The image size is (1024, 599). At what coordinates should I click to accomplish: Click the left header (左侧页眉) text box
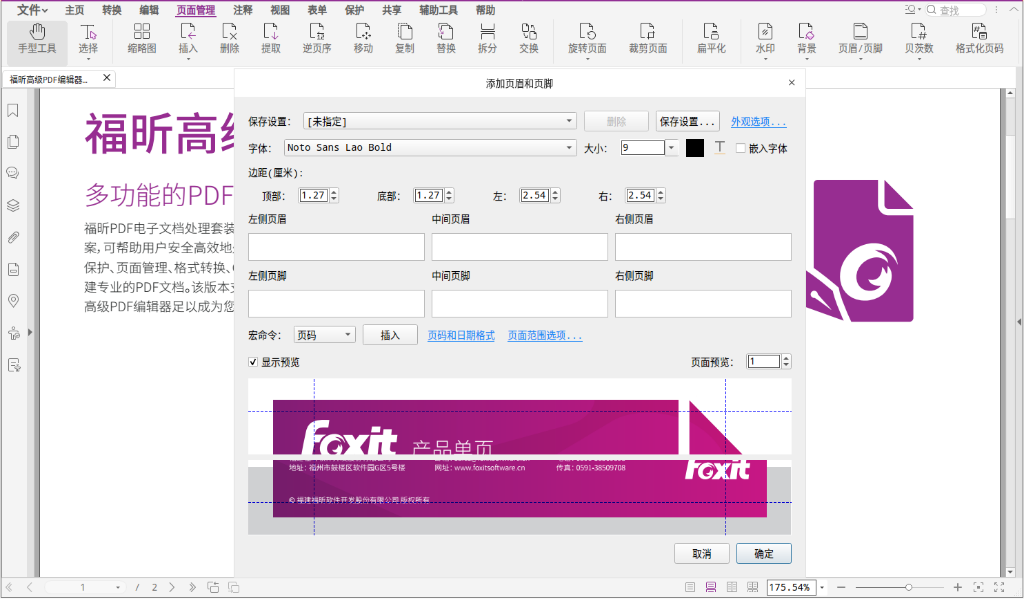(336, 247)
